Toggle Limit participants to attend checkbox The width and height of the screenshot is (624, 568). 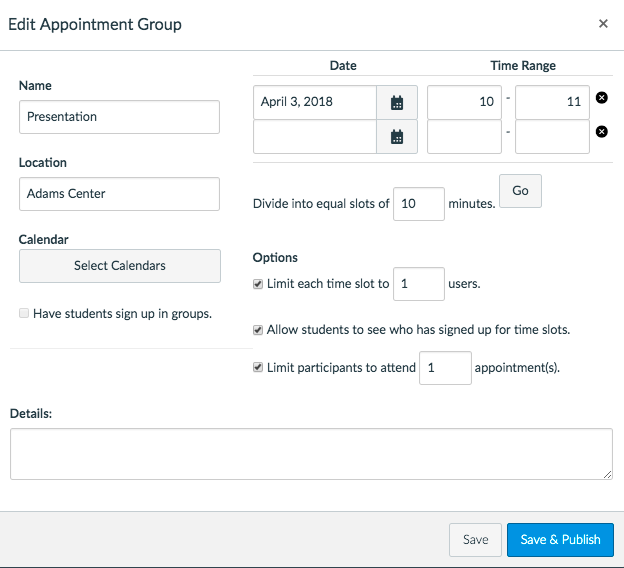click(x=259, y=368)
